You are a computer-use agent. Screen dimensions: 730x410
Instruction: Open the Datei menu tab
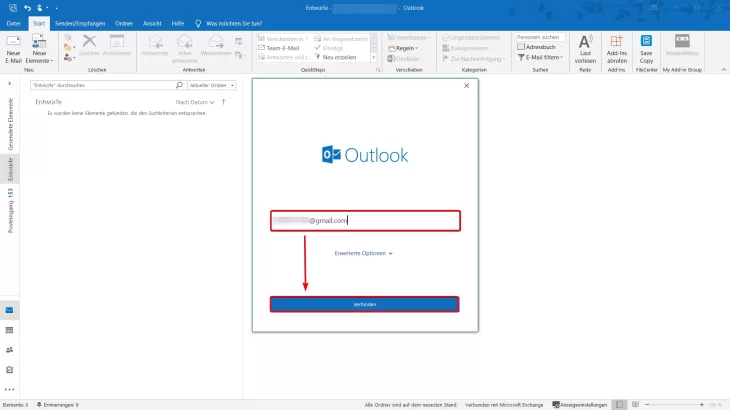(x=14, y=22)
